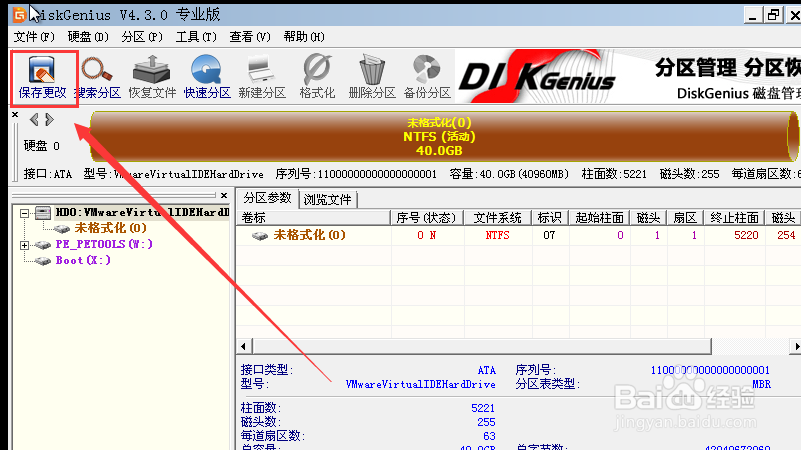Click the 文件系统 column header

[498, 218]
